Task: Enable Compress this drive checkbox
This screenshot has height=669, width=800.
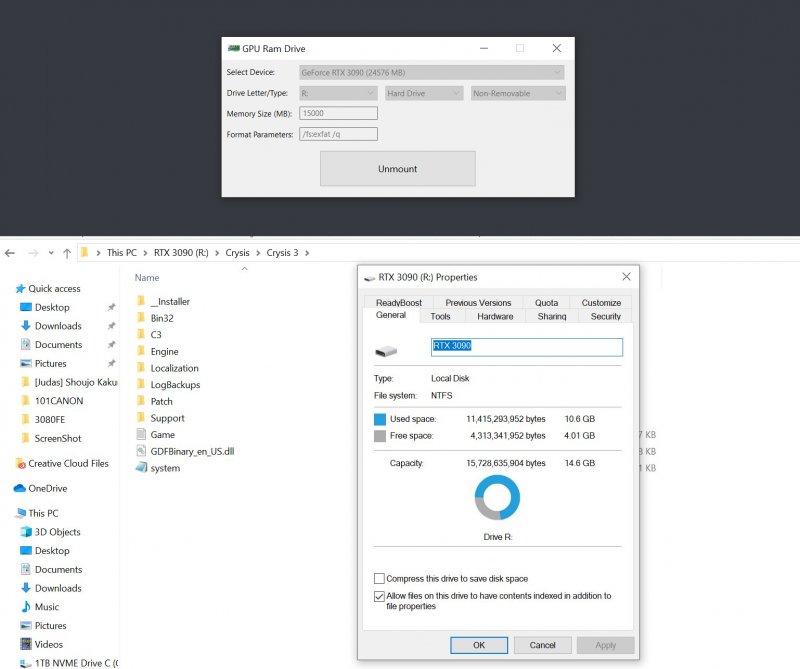Action: 379,579
